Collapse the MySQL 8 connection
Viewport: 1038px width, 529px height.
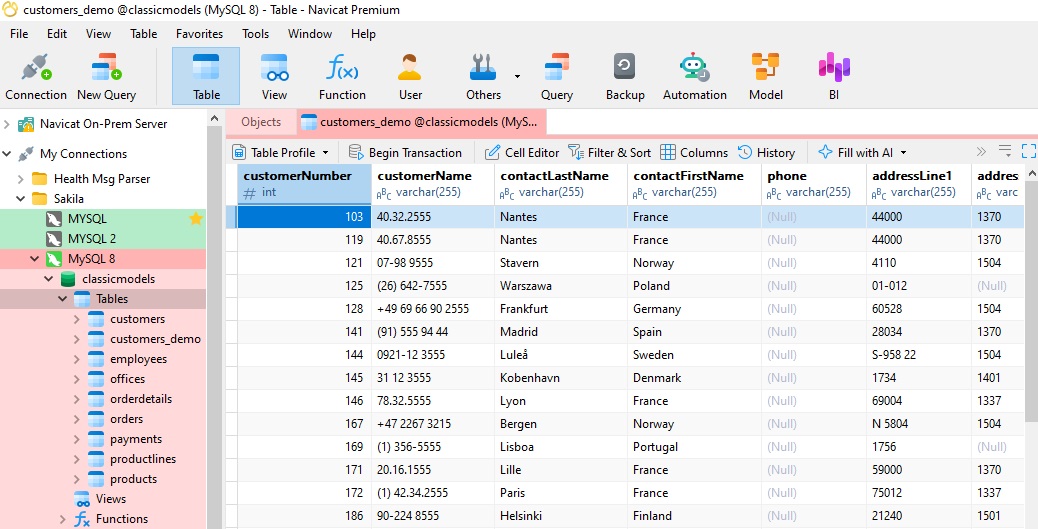34,259
